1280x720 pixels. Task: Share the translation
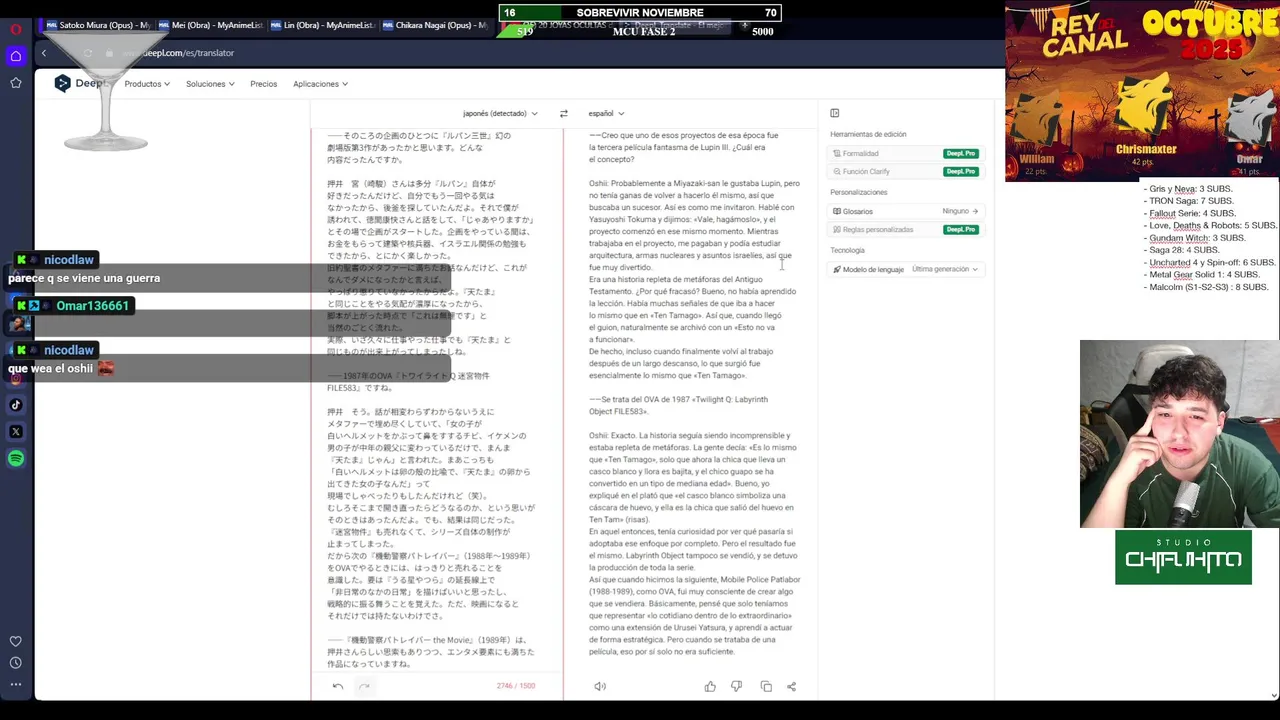791,686
